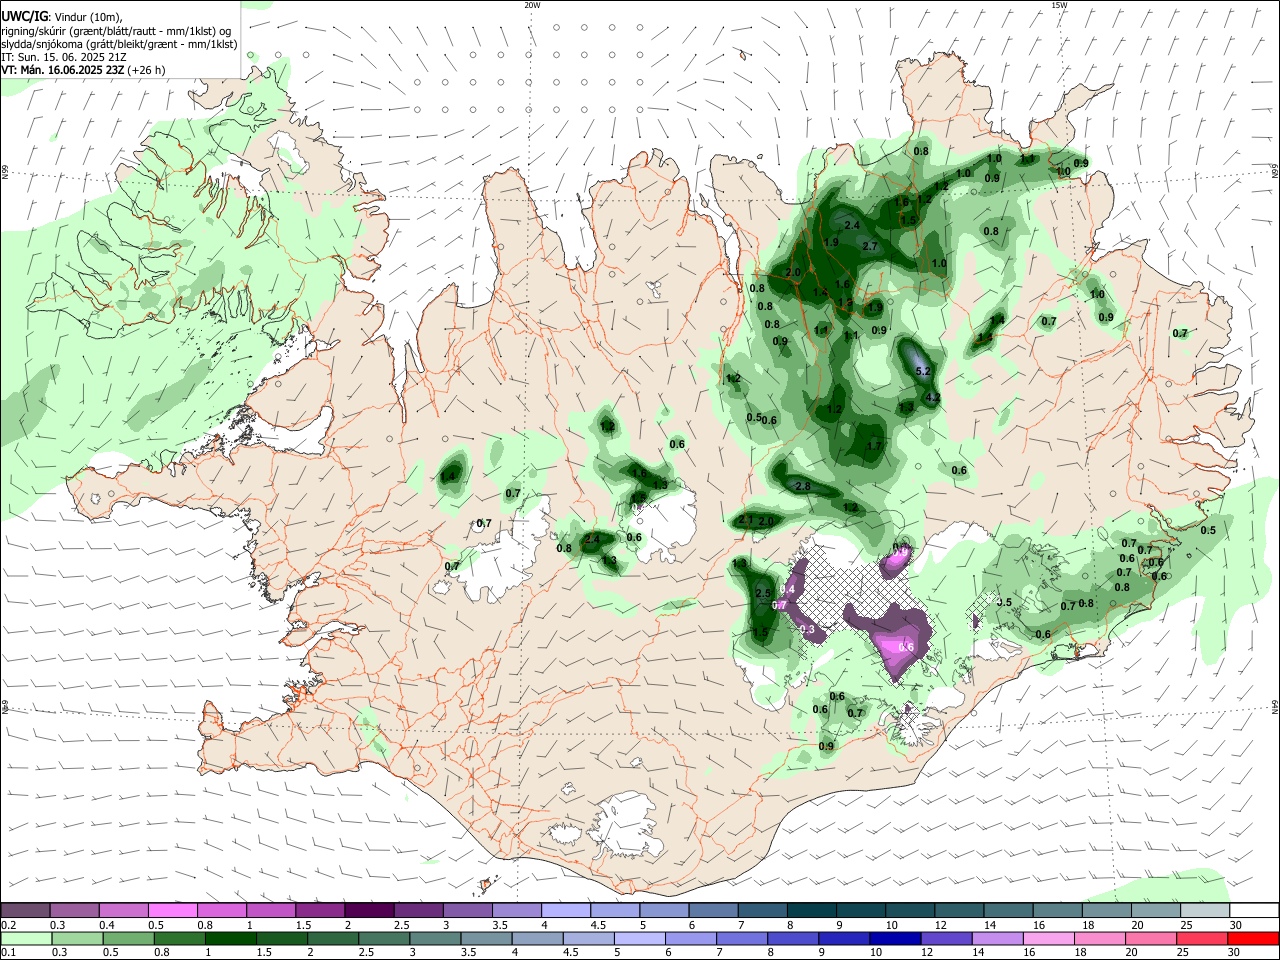Click the 2.1 precipitation value on map
The height and width of the screenshot is (960, 1280).
745,520
